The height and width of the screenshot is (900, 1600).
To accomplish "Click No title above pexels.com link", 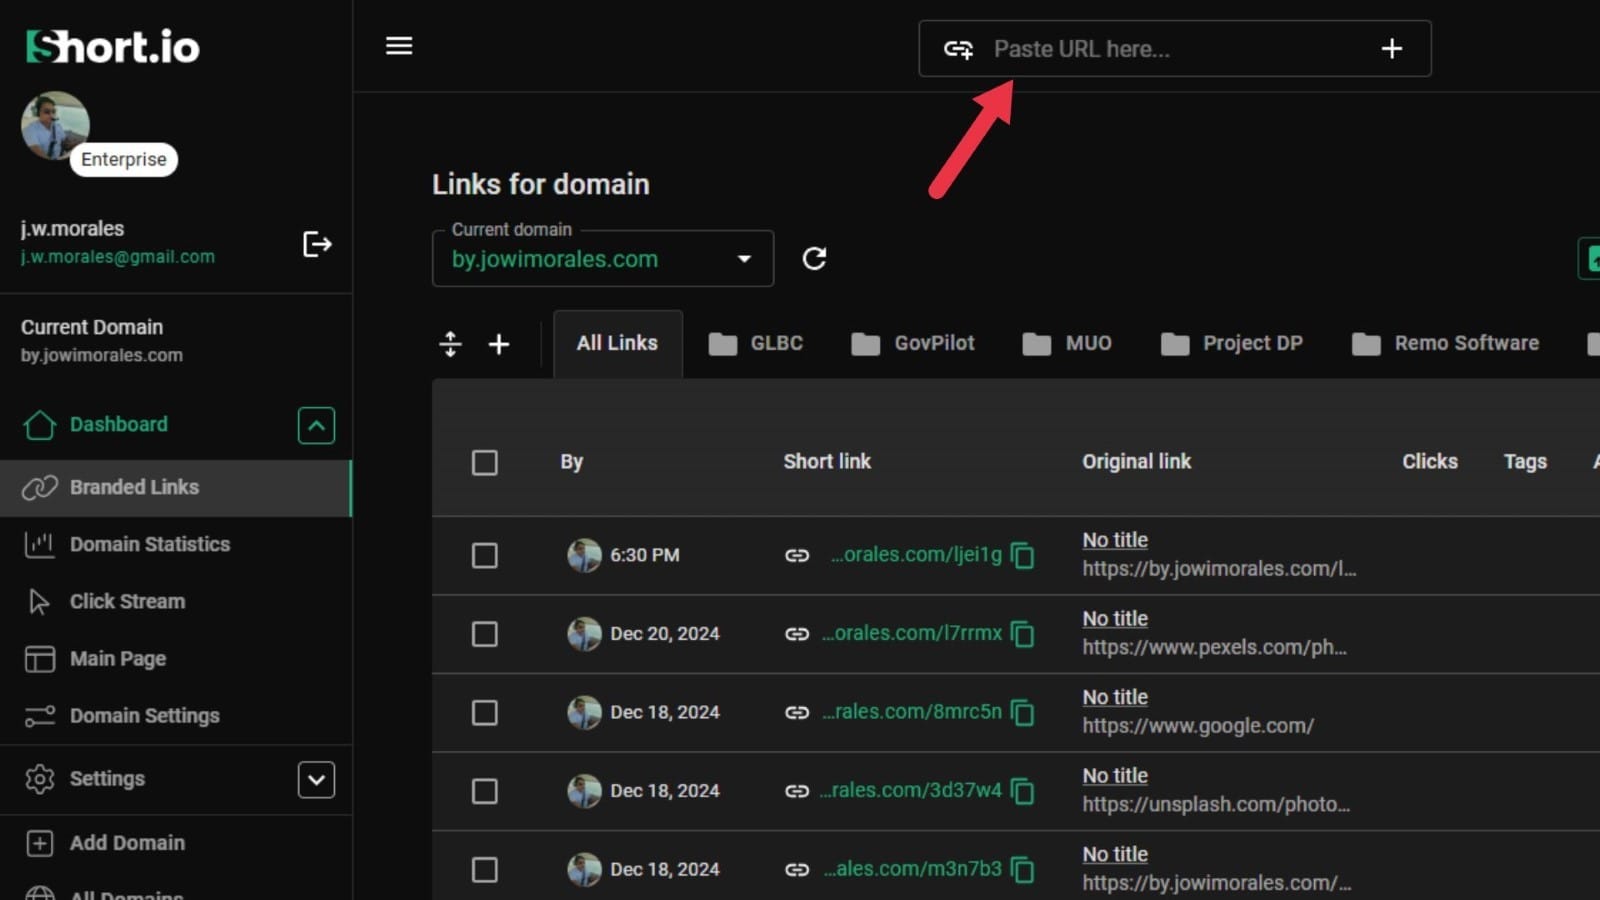I will tap(1115, 619).
